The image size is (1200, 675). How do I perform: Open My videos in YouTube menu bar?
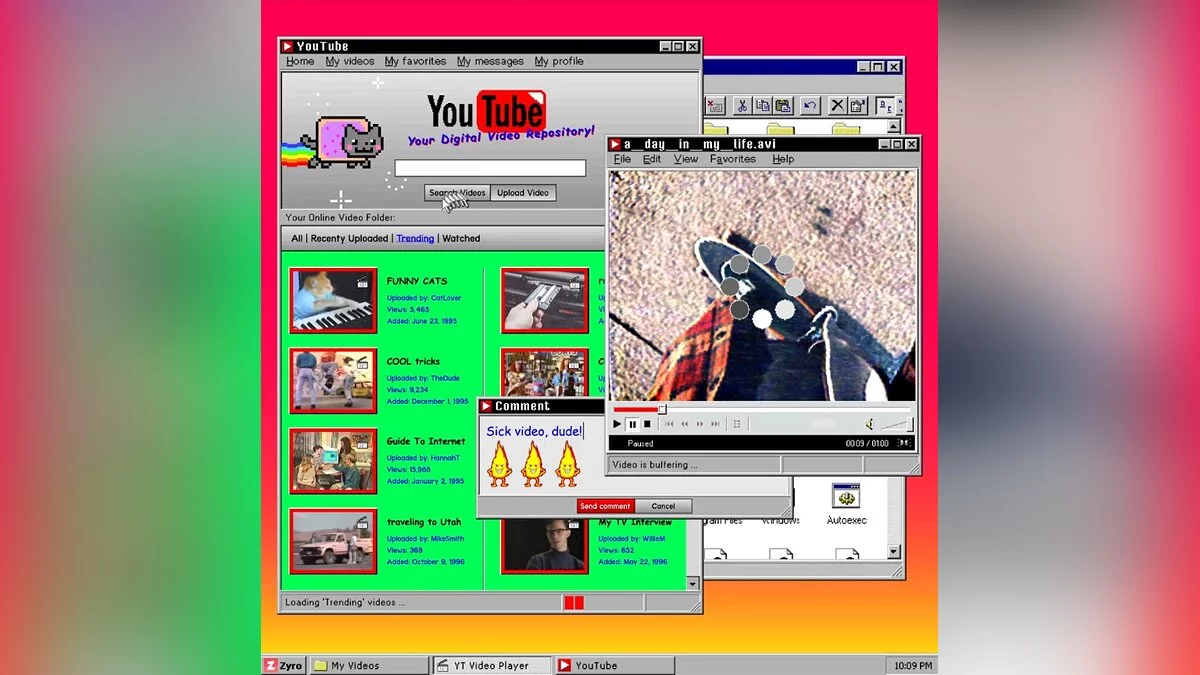pos(350,61)
